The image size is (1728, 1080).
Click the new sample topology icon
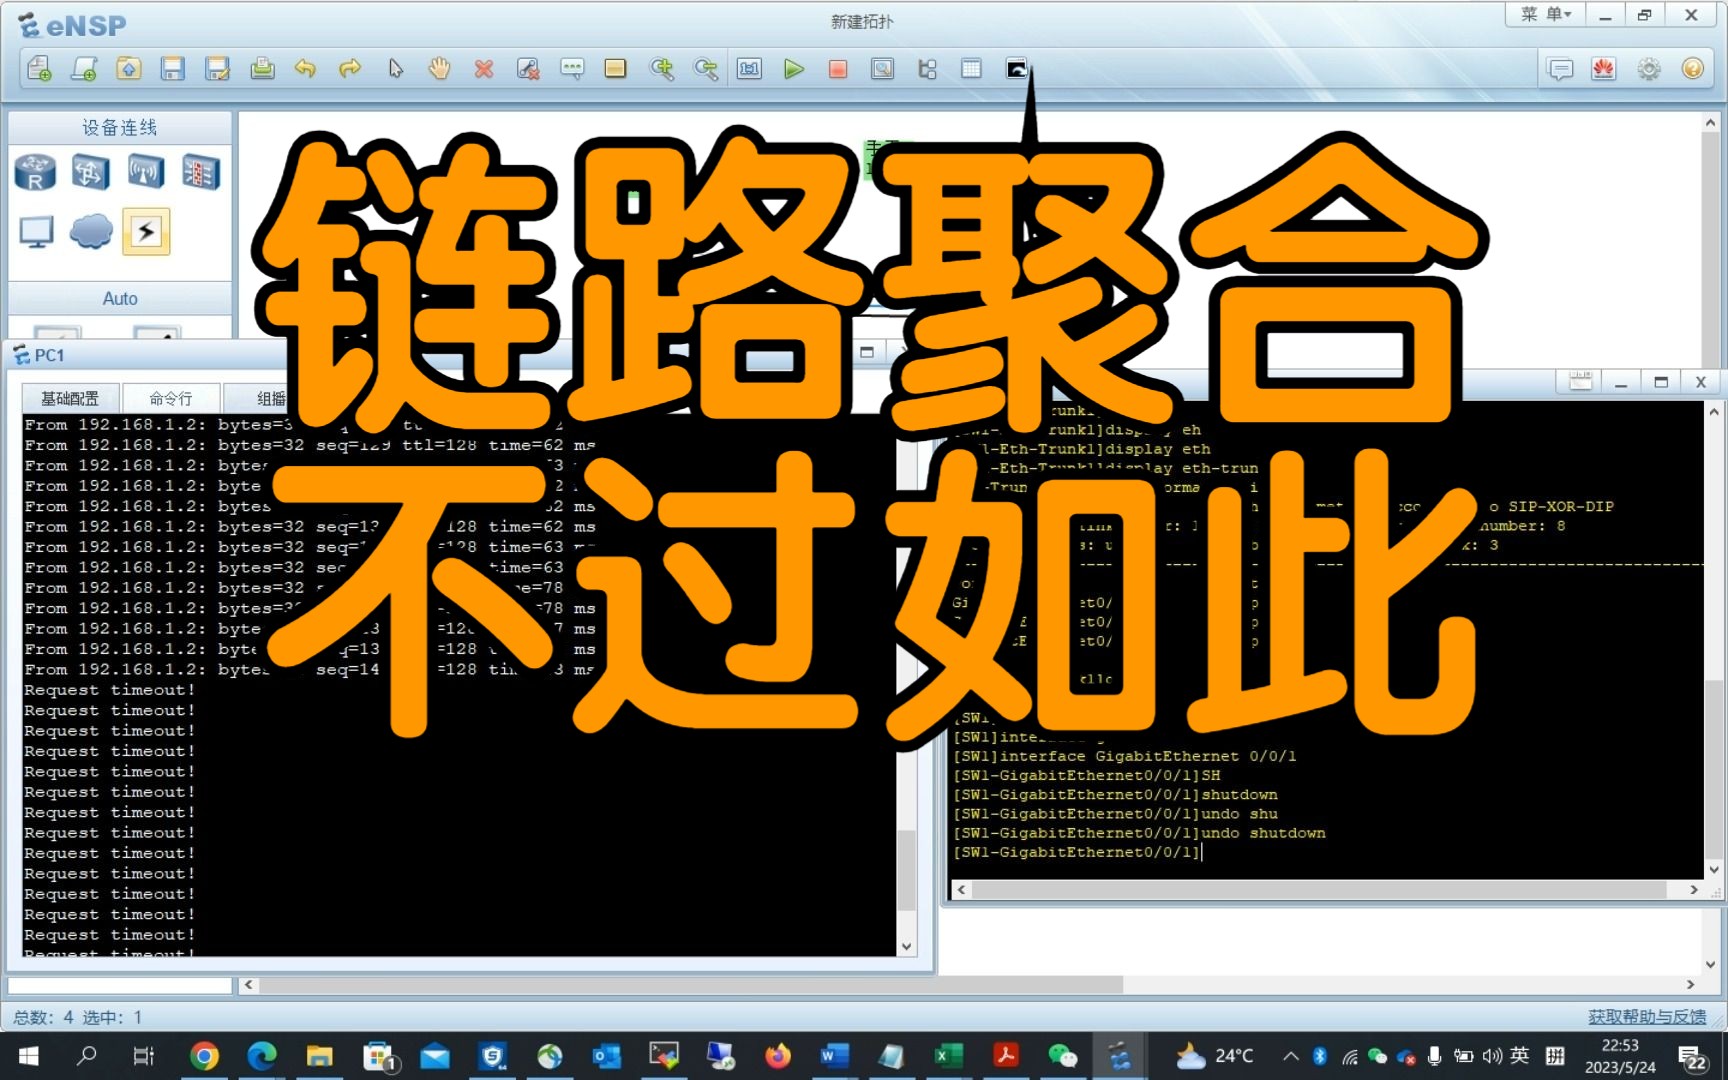(84, 69)
